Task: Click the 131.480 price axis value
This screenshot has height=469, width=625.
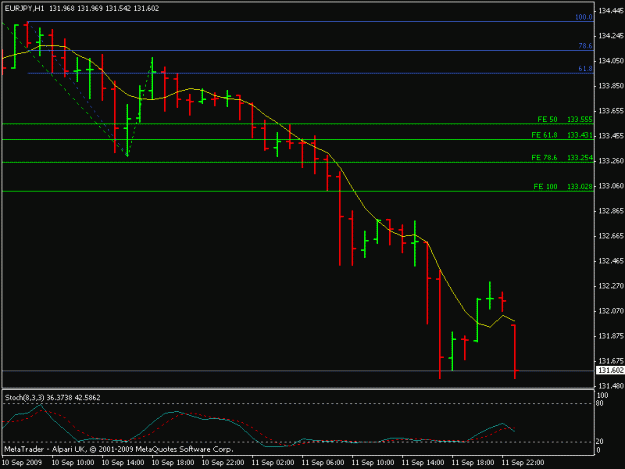Action: 611,386
